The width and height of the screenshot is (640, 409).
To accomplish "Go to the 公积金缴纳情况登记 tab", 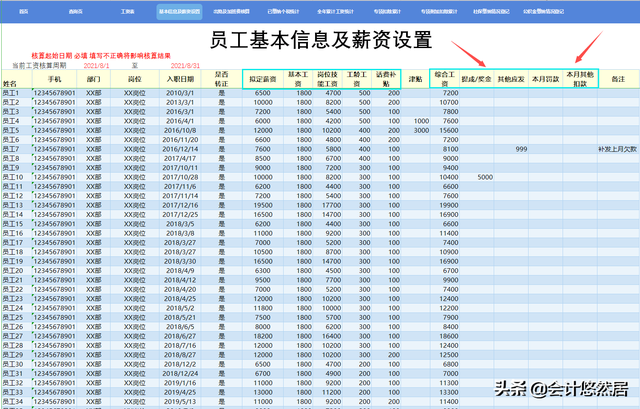I will tap(543, 11).
